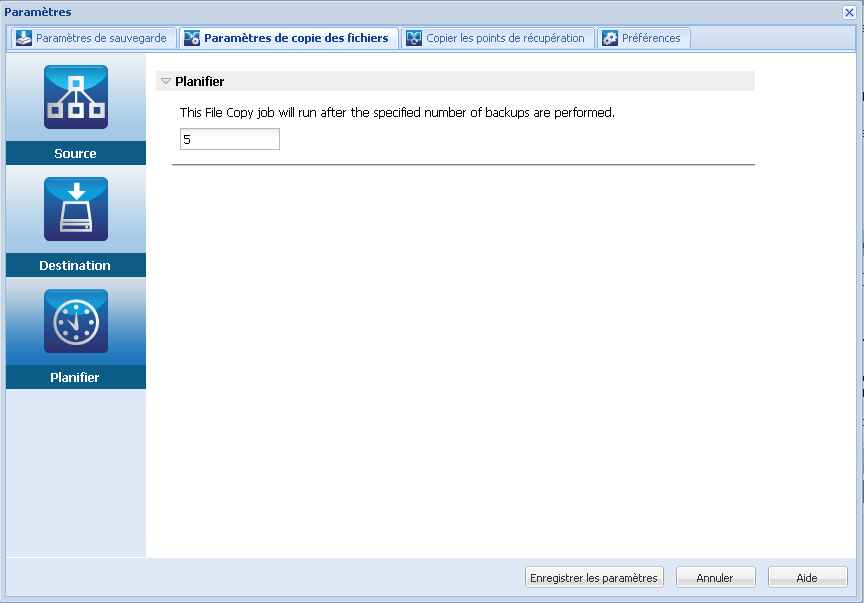
Task: Click Enregistrer les paramètres button
Action: point(594,577)
